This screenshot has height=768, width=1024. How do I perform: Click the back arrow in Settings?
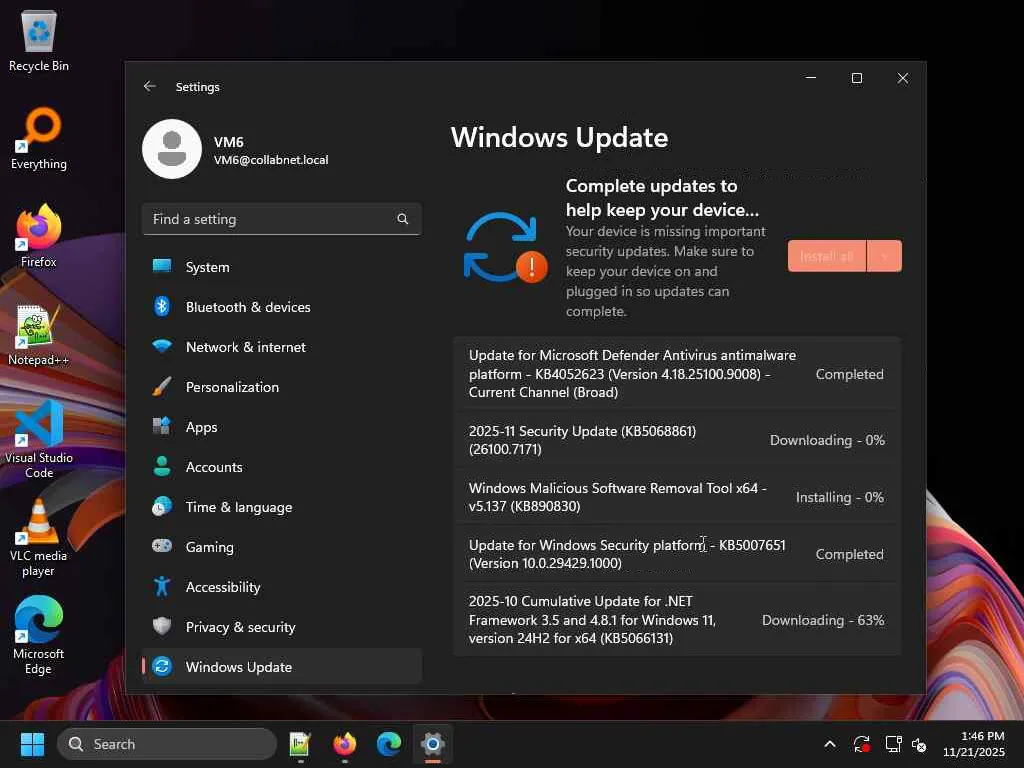tap(150, 86)
